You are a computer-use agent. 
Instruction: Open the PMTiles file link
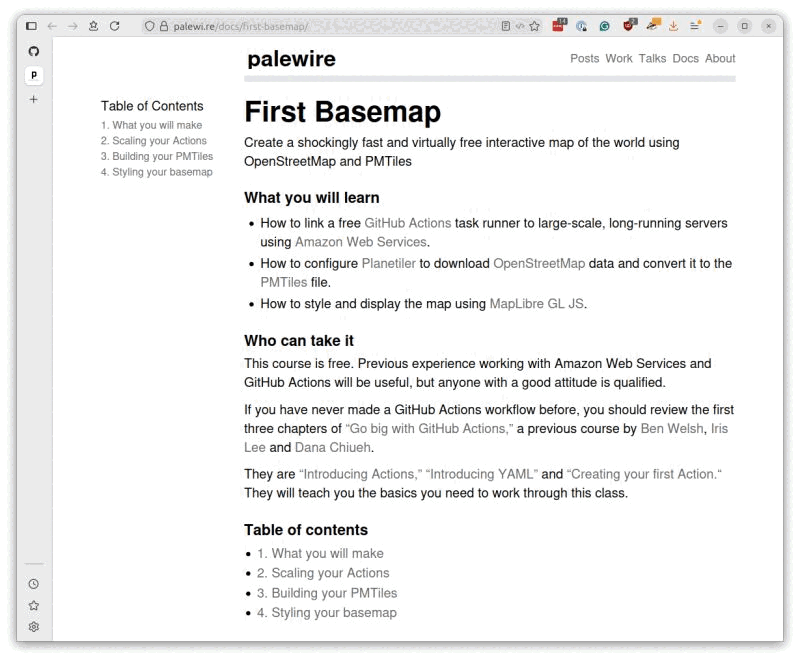284,282
